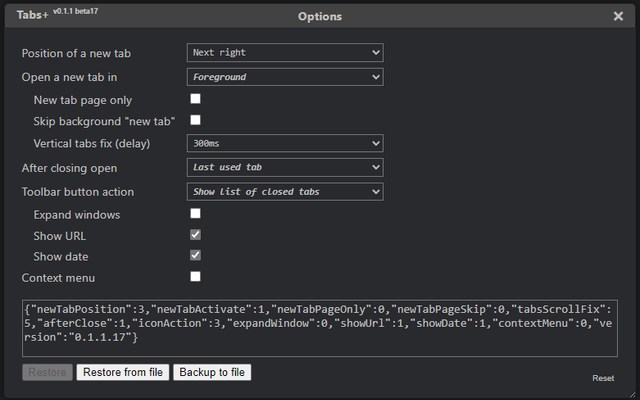Open the After closing open dropdown

pyautogui.click(x=285, y=167)
